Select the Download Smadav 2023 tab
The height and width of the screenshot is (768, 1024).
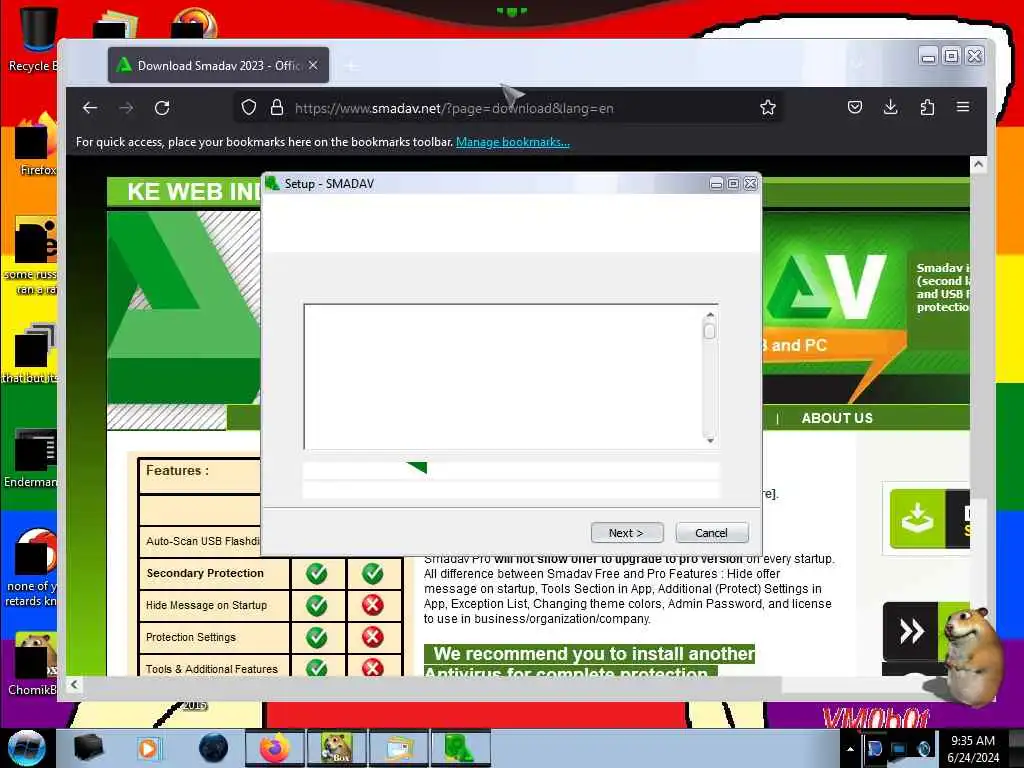218,65
